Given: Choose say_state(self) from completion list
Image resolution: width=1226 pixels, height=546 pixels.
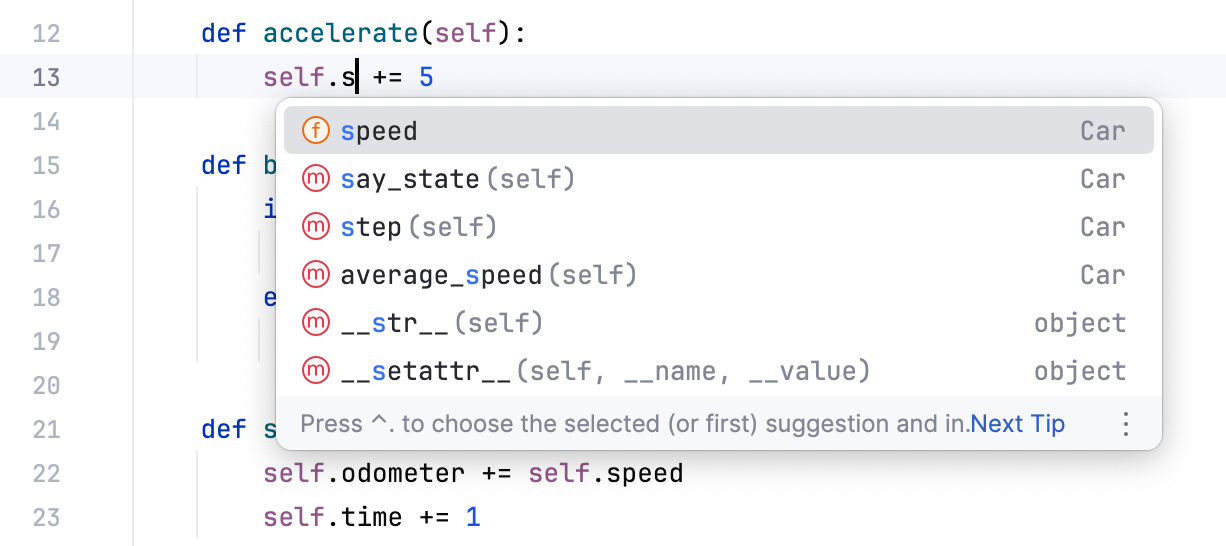Looking at the screenshot, I should [x=457, y=180].
